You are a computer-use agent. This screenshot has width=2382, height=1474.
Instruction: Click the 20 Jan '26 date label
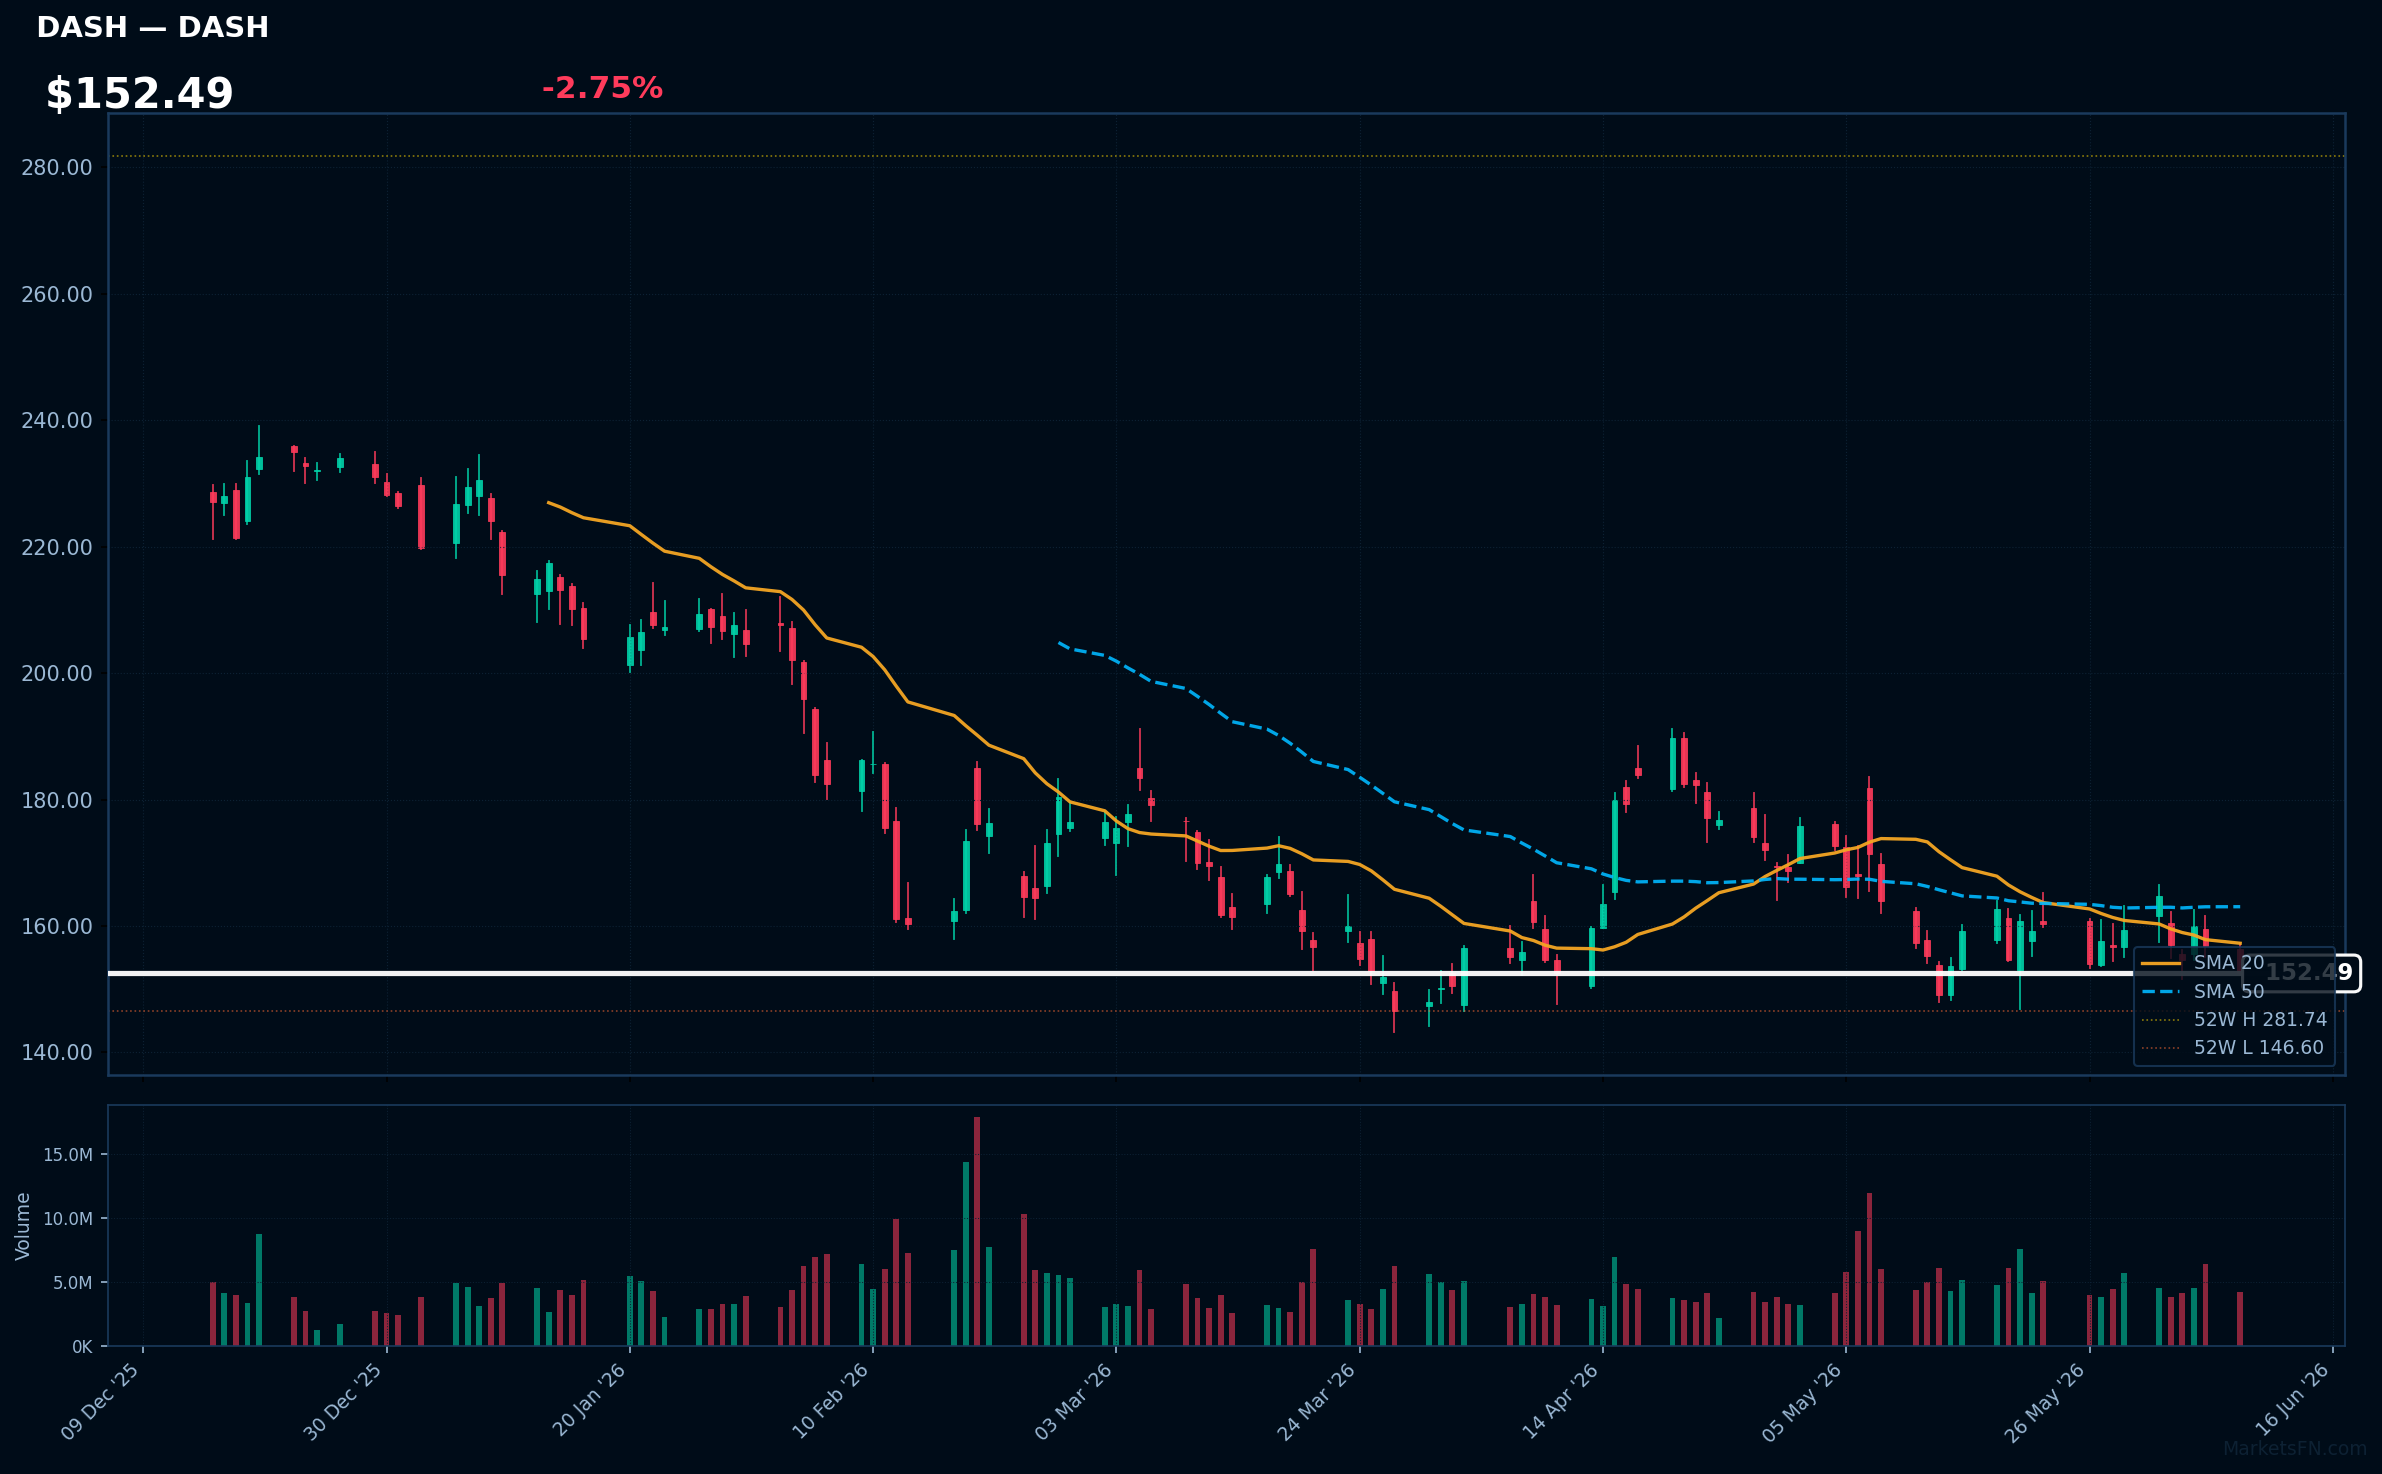point(589,1400)
